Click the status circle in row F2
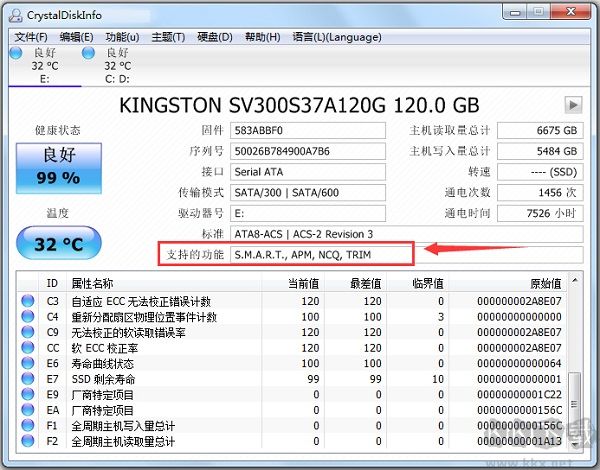This screenshot has width=600, height=470. pyautogui.click(x=28, y=441)
